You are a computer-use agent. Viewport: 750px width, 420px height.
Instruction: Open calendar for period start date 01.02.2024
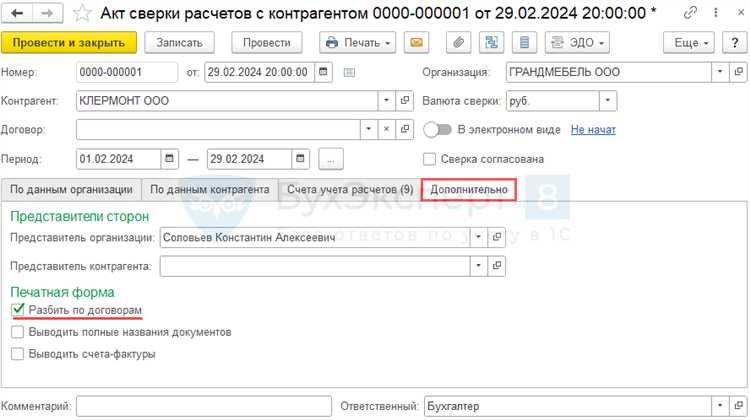pos(169,159)
